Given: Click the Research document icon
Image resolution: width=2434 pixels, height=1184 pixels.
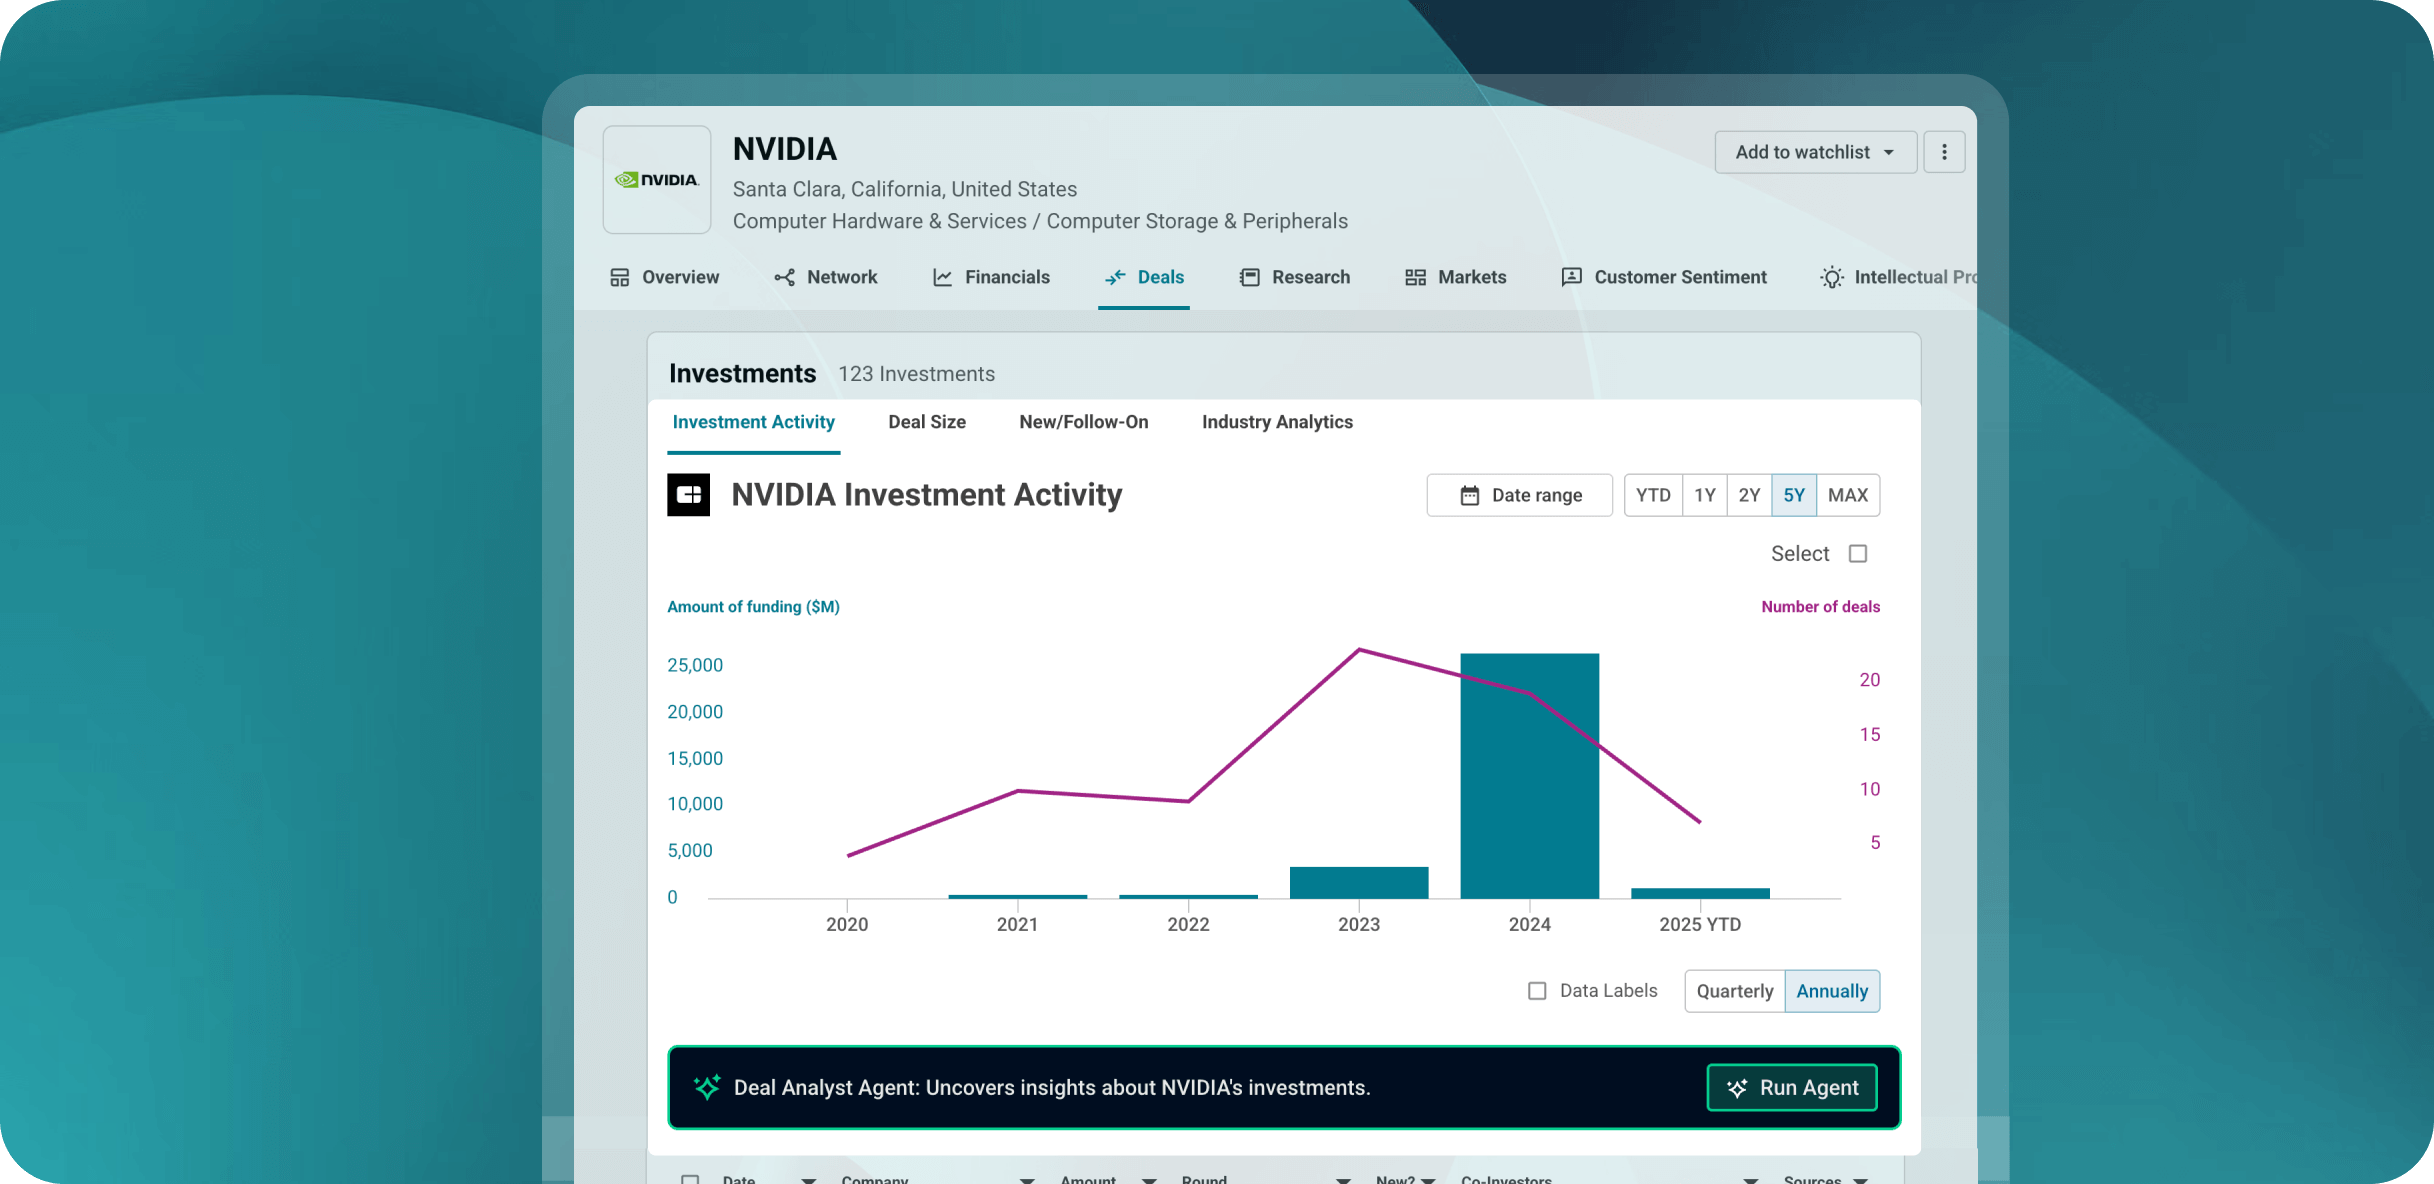Looking at the screenshot, I should coord(1249,277).
